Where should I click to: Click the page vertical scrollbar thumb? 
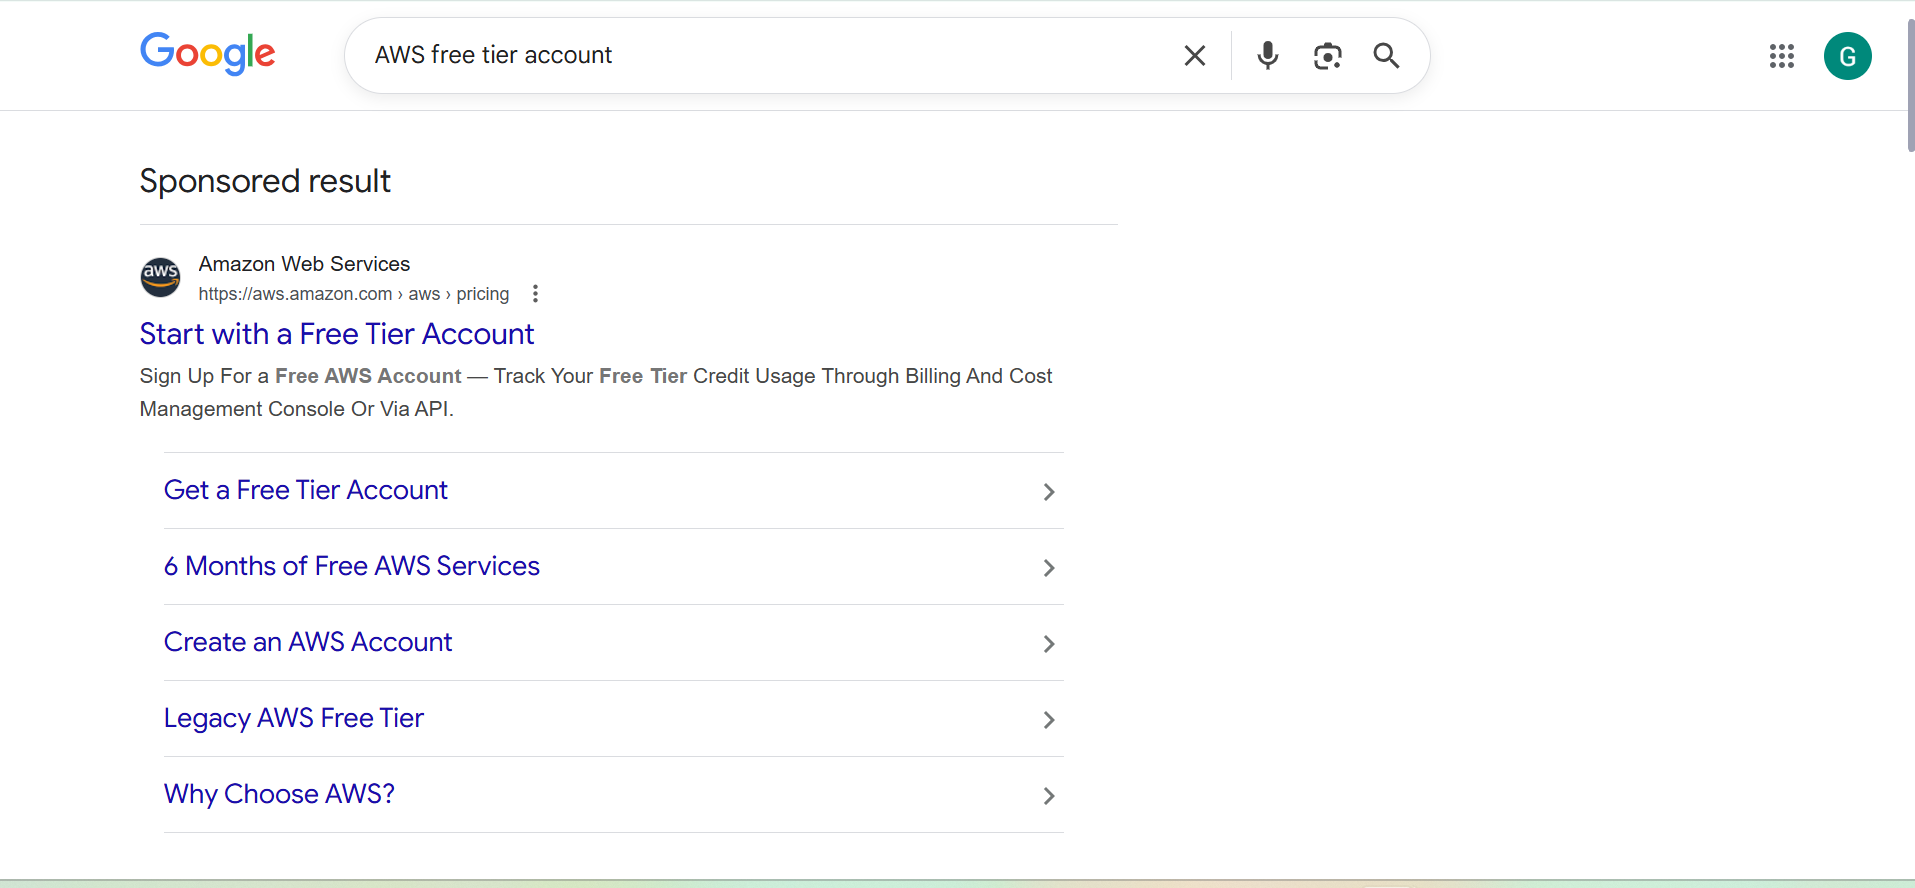point(1910,85)
